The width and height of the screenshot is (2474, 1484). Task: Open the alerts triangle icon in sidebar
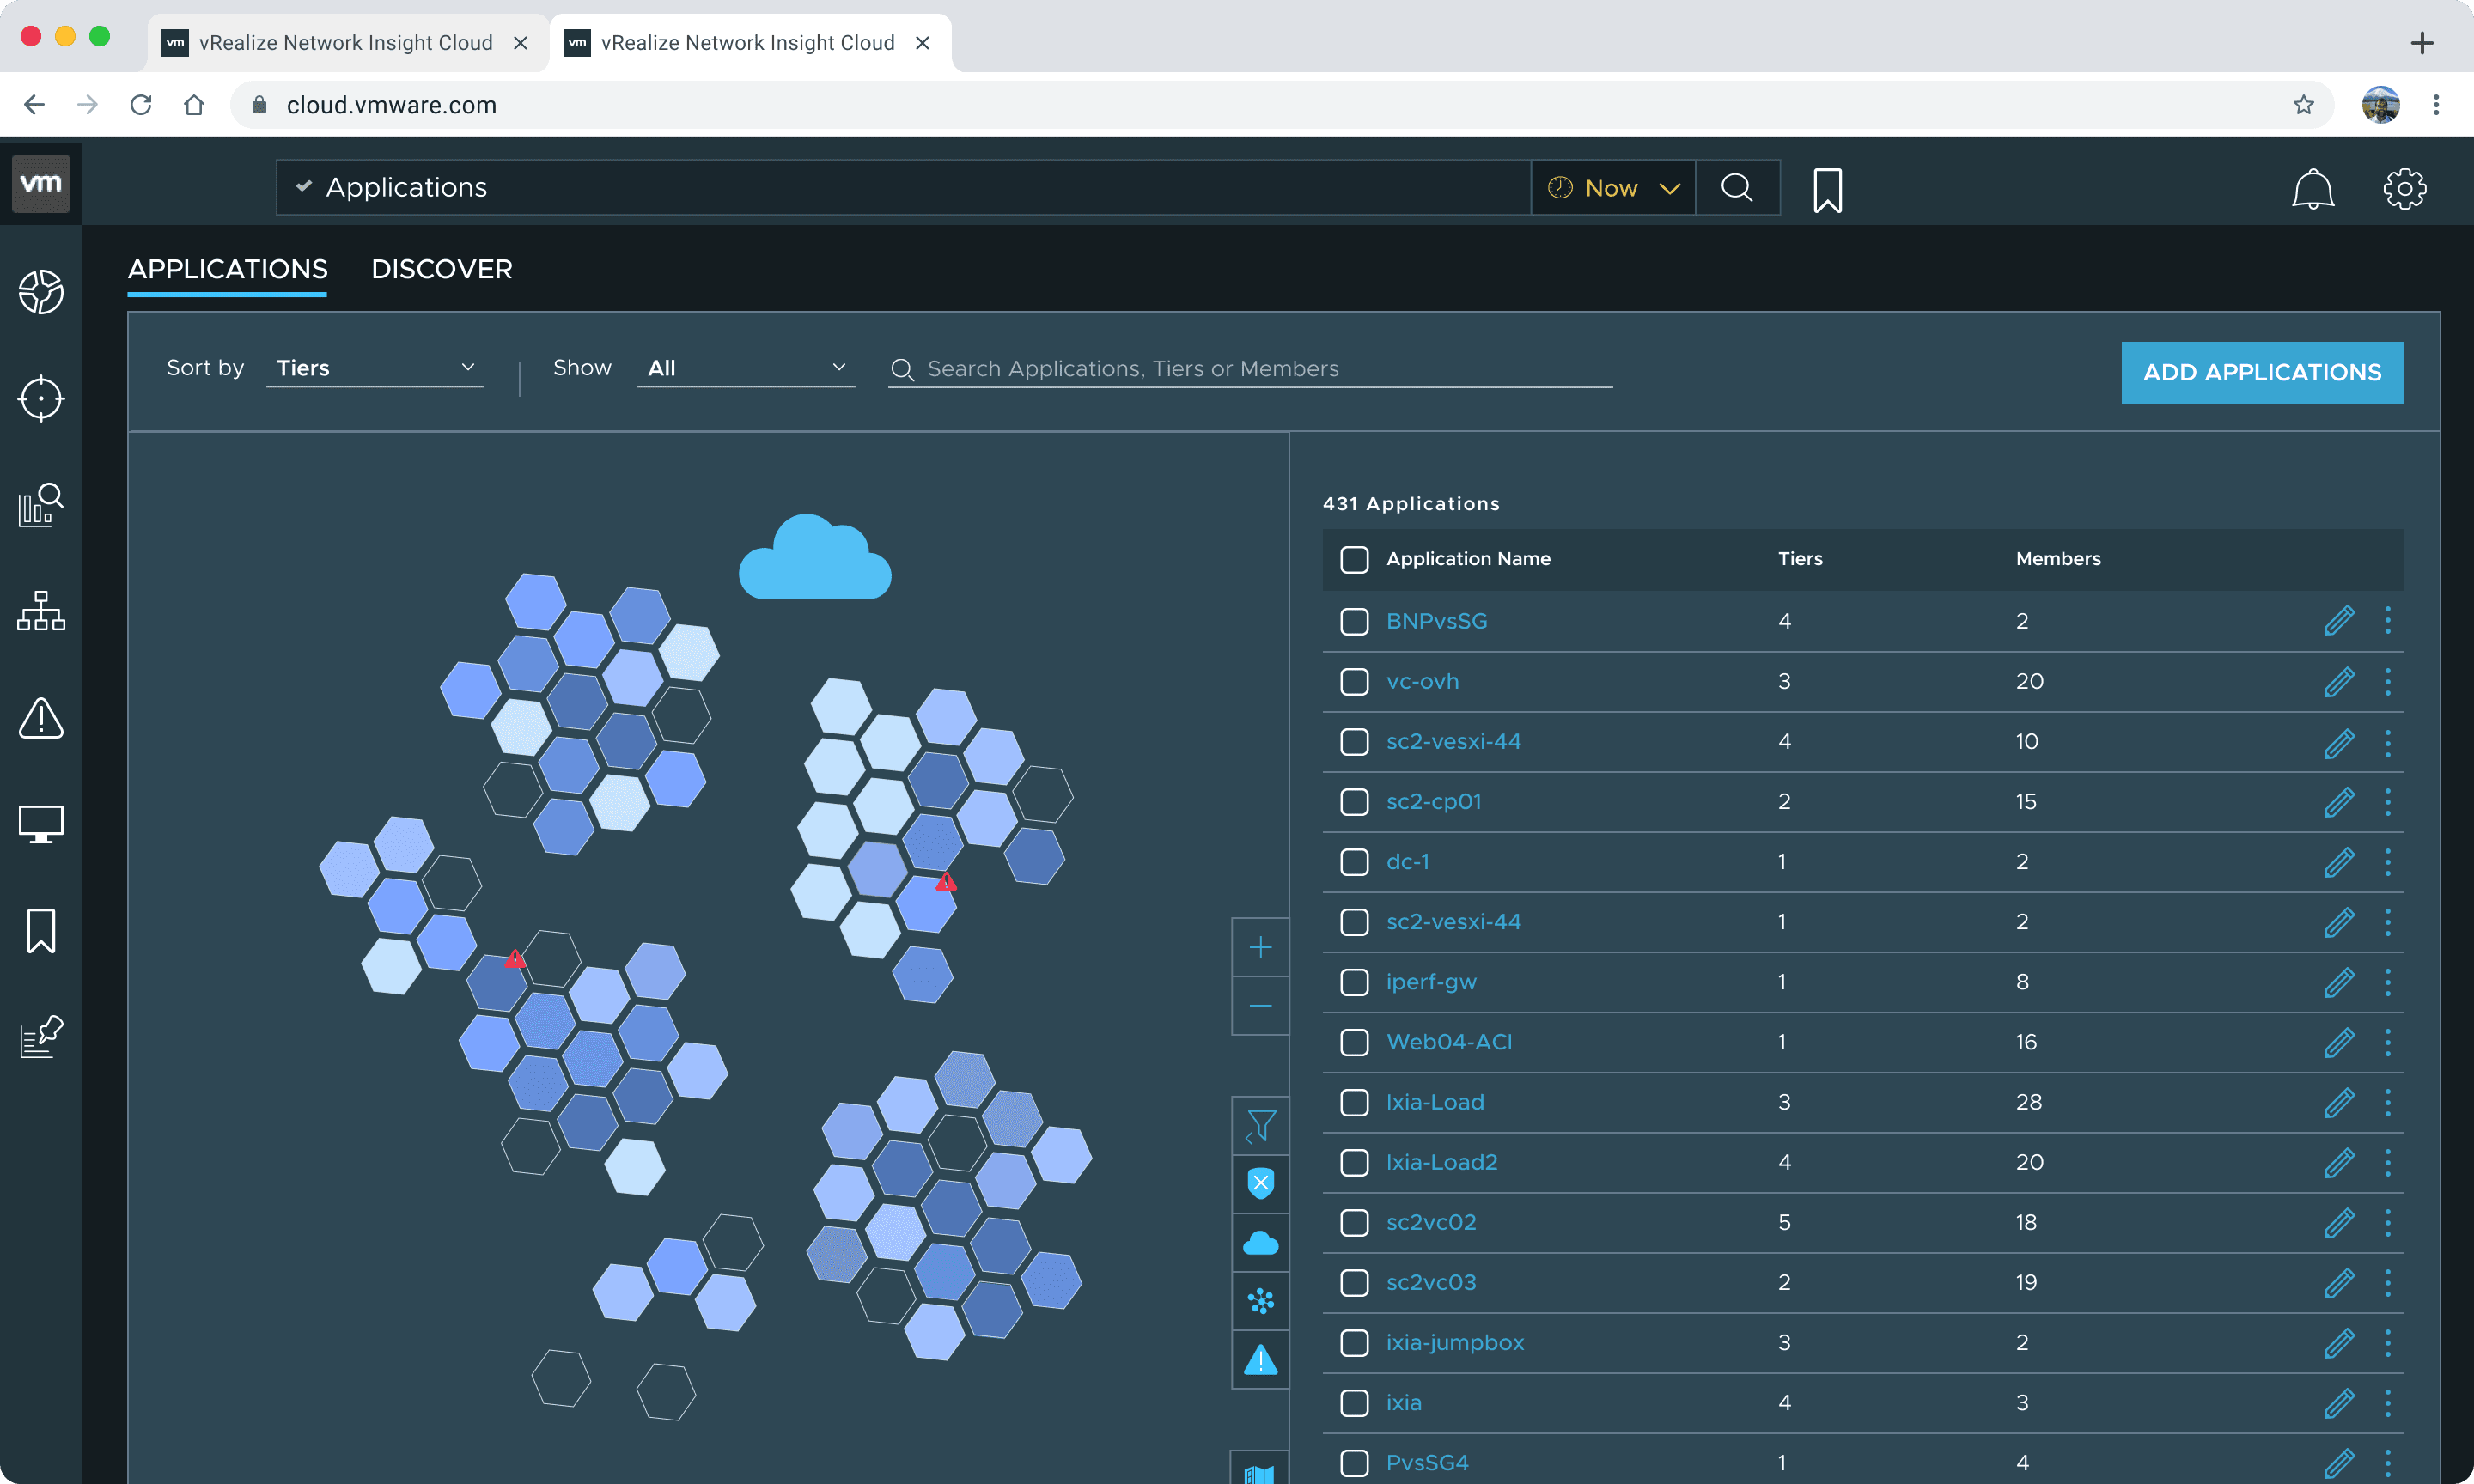(41, 718)
